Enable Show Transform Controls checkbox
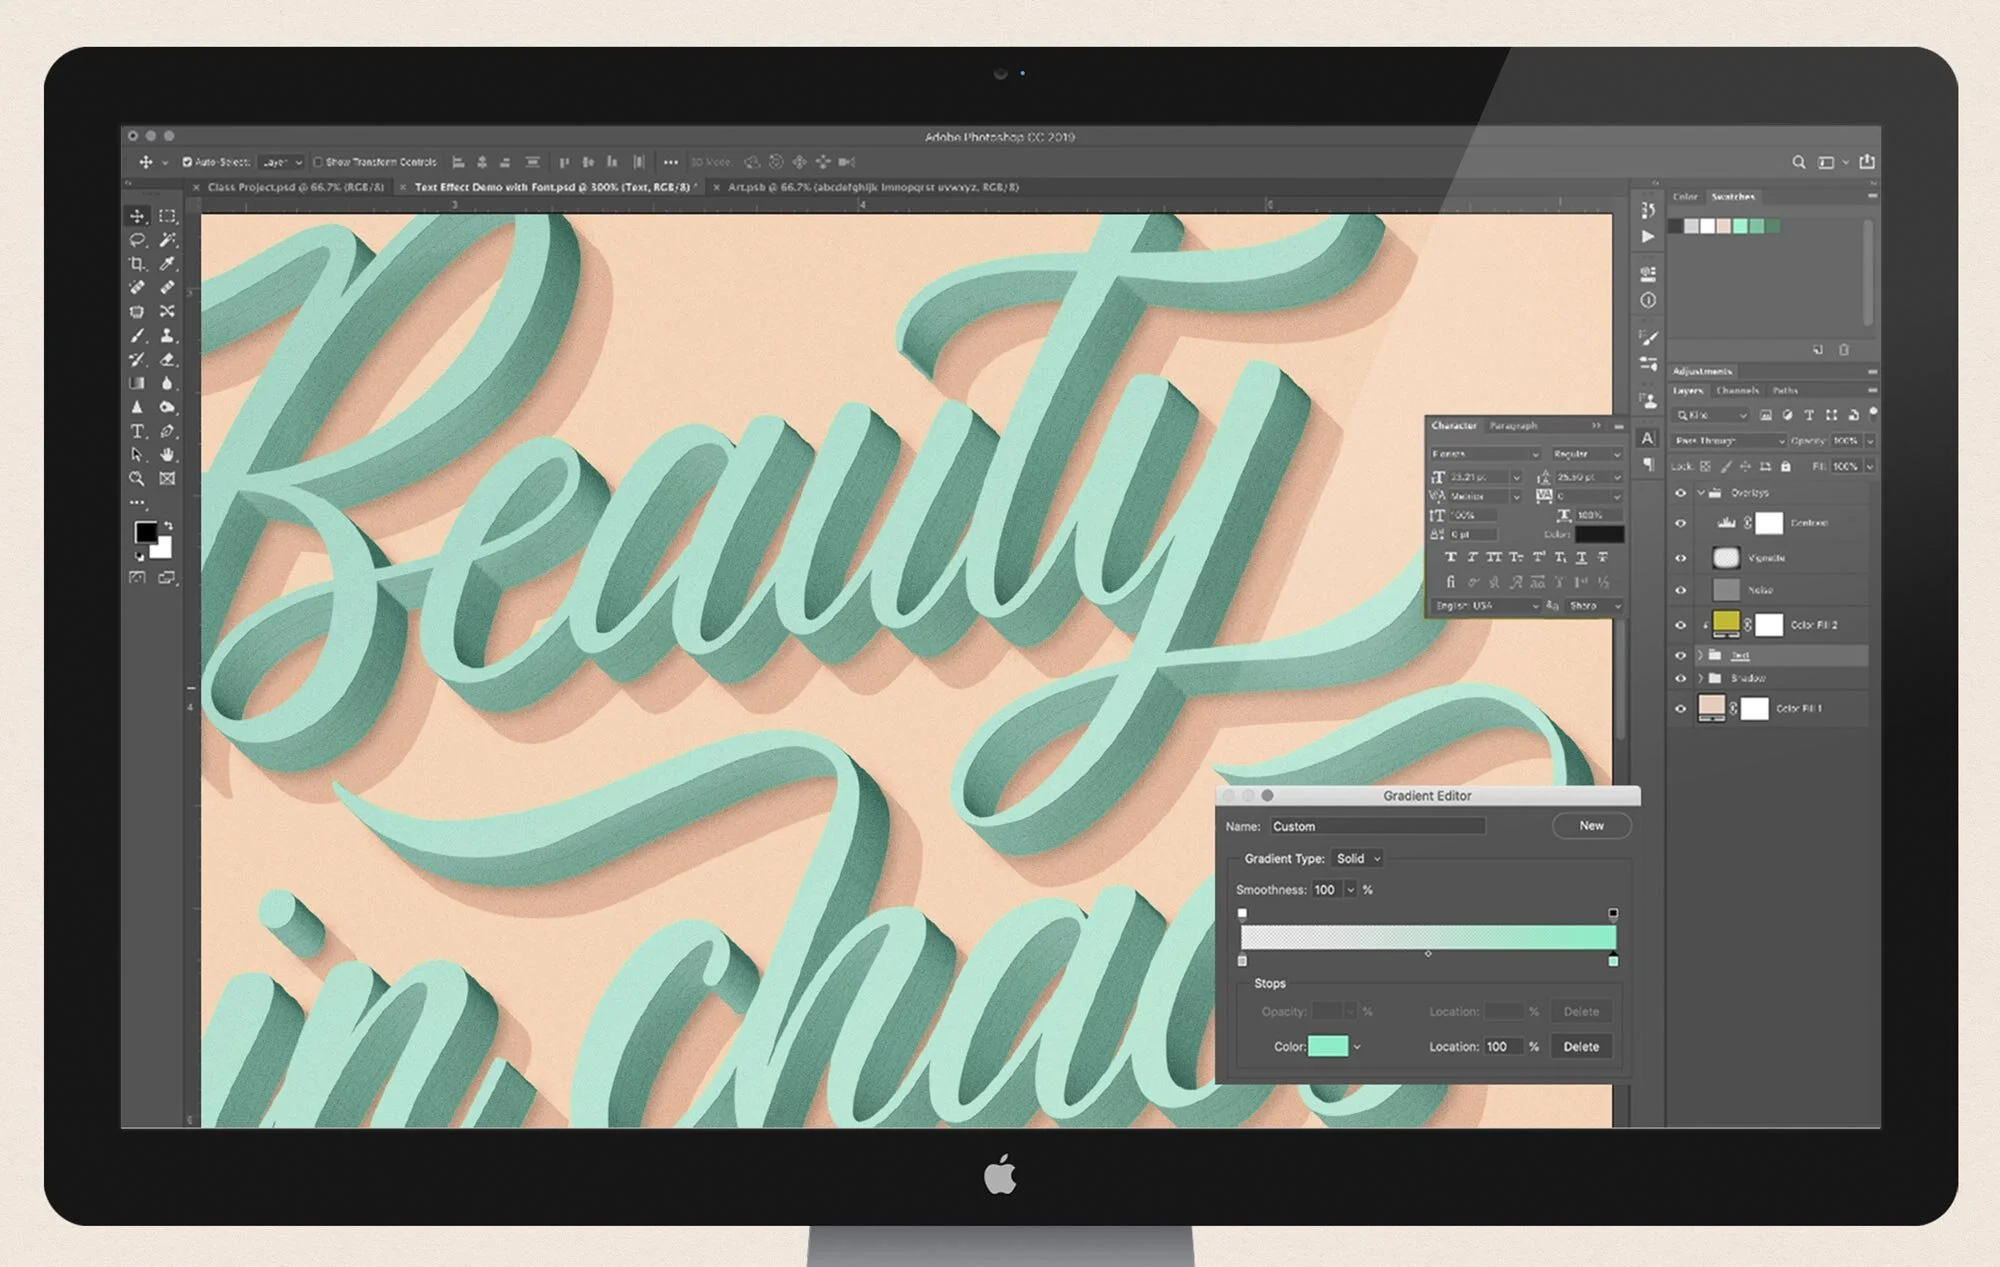 coord(318,162)
